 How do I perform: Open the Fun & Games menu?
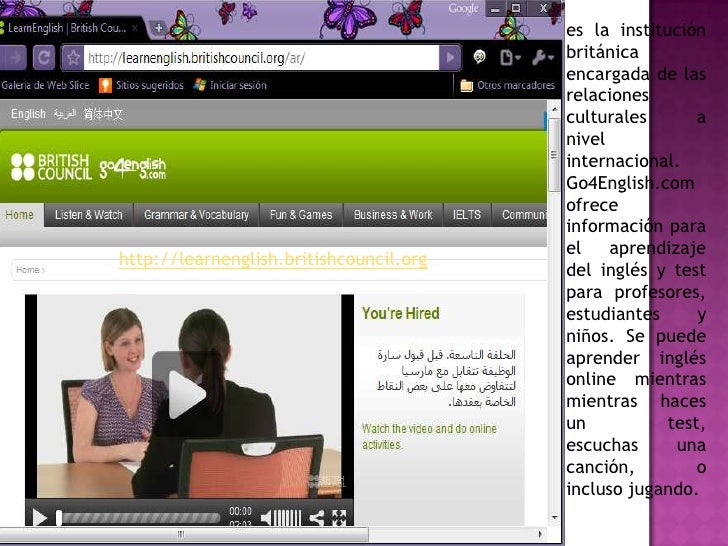301,215
